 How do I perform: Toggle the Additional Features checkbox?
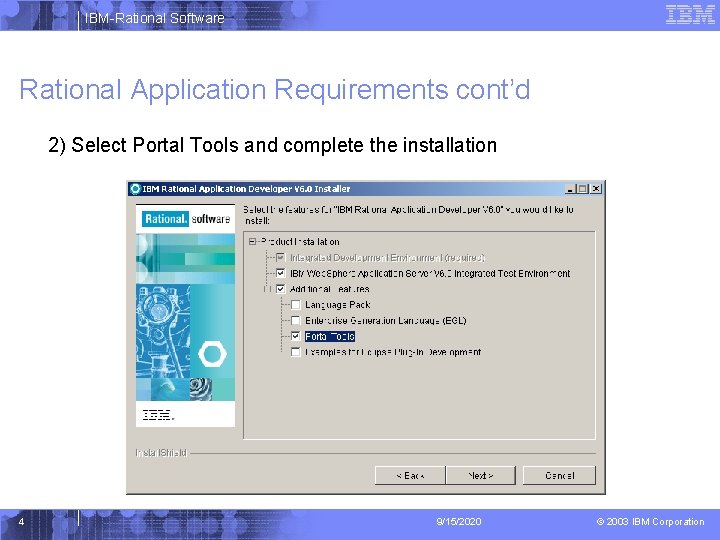point(281,289)
